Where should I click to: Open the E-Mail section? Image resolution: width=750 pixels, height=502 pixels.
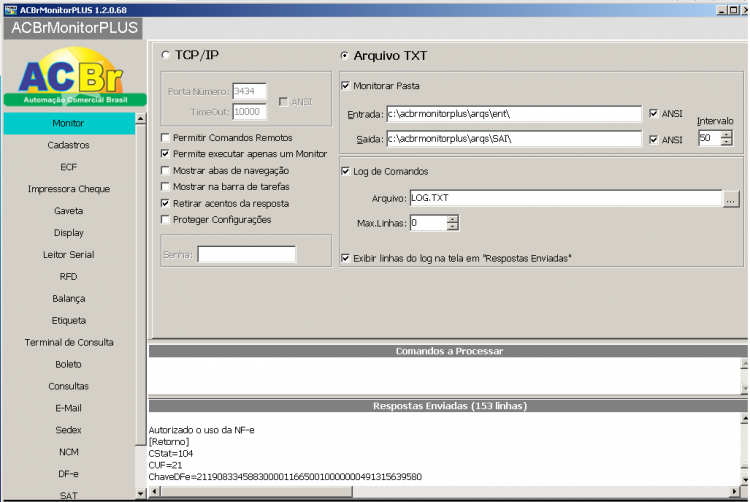tap(69, 408)
